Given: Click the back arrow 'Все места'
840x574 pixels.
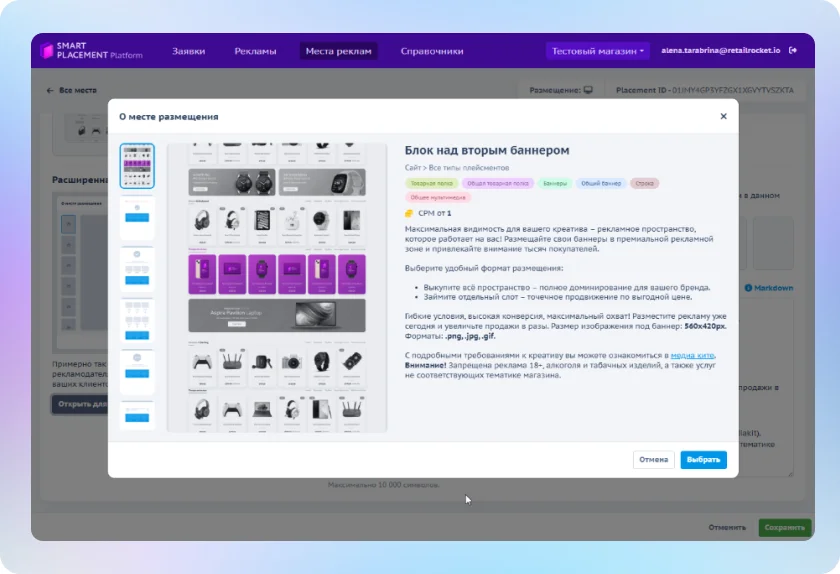Looking at the screenshot, I should pos(51,90).
